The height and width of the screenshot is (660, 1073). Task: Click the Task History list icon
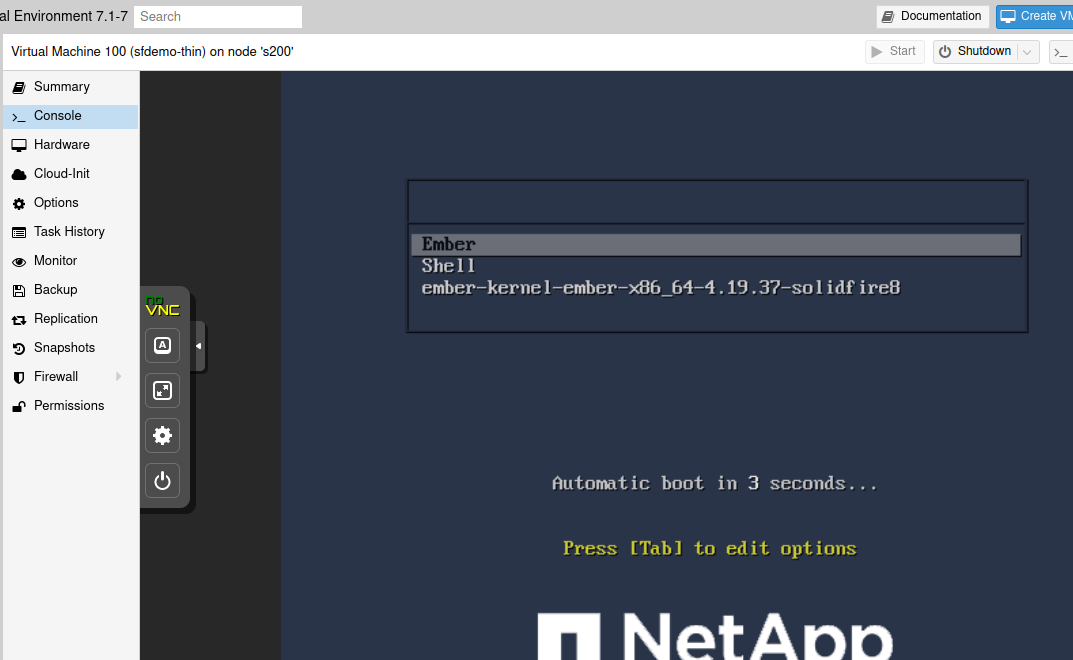point(19,233)
